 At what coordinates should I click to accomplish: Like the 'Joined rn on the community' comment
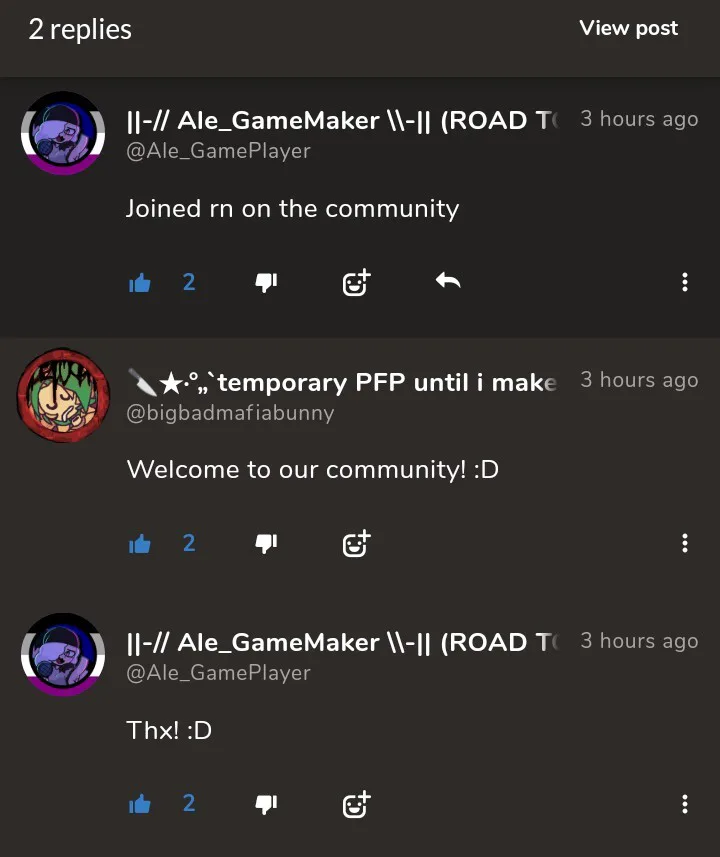139,283
